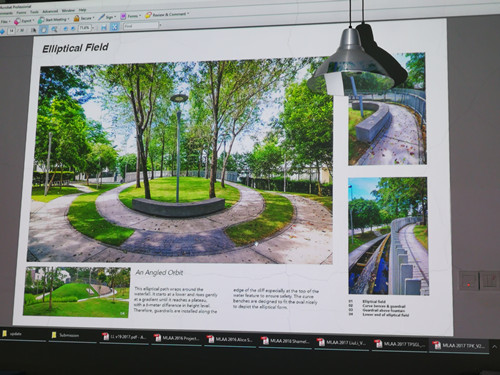This screenshot has height=375, width=500.
Task: Open the Advanced menu
Action: click(50, 11)
